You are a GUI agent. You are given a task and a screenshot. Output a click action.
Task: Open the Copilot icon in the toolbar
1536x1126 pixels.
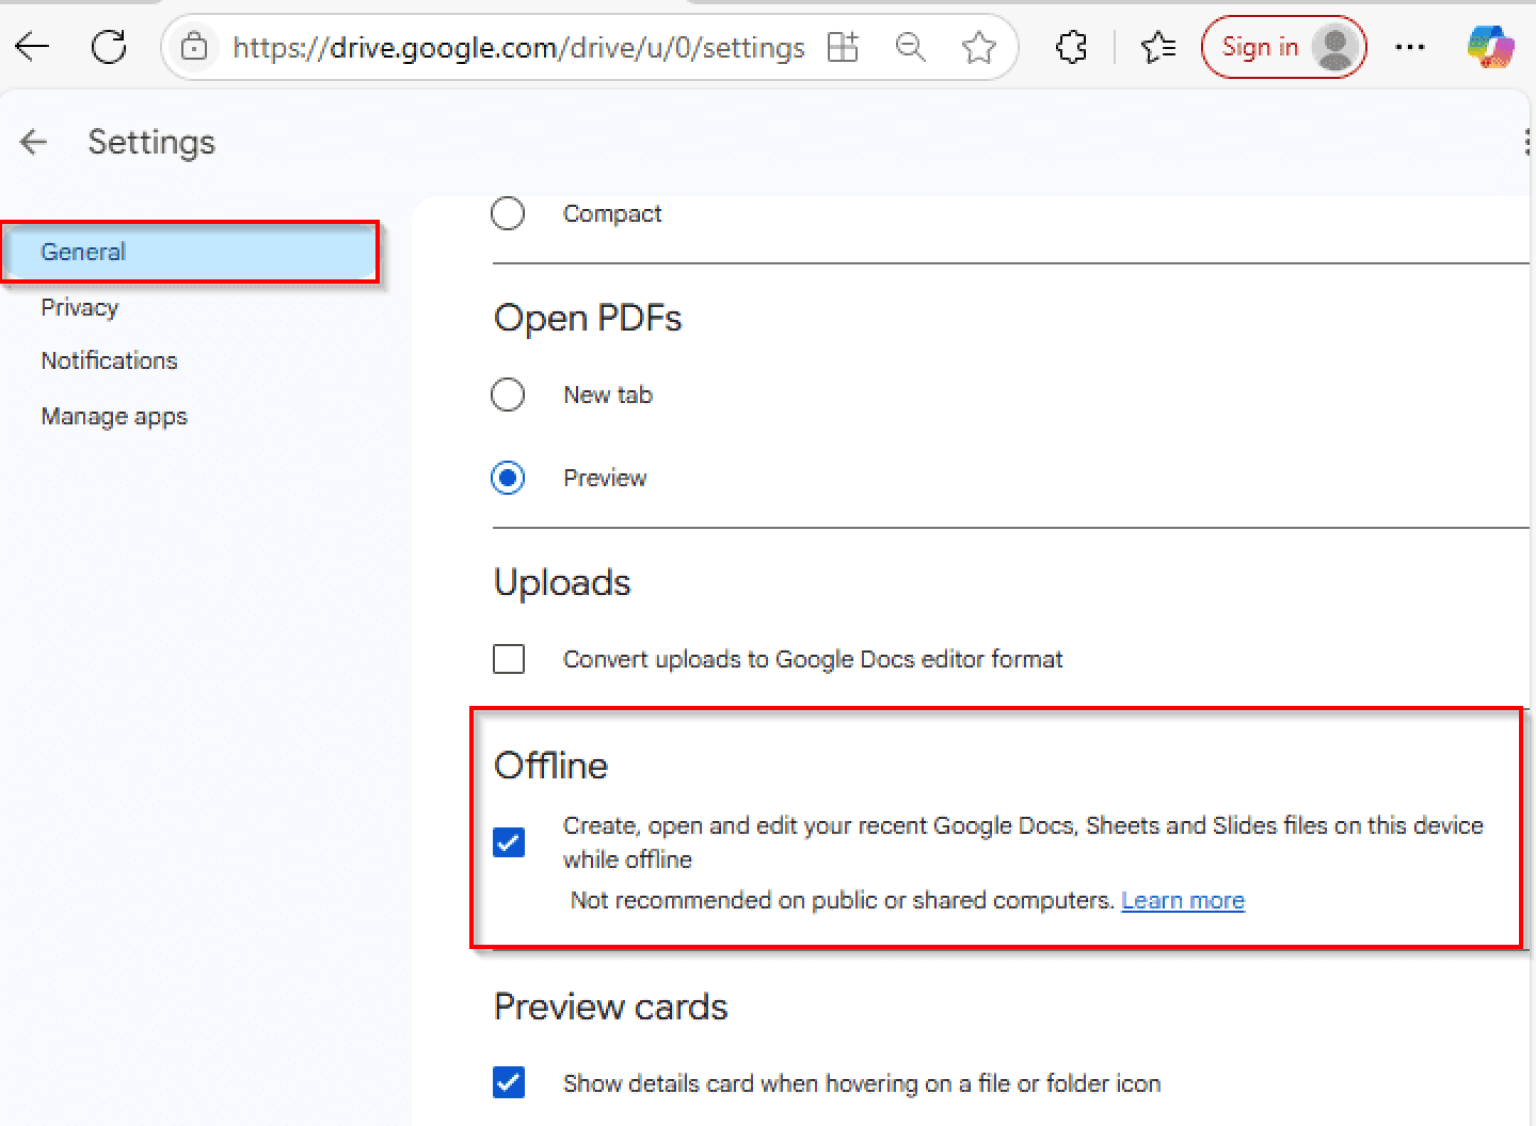click(1489, 46)
